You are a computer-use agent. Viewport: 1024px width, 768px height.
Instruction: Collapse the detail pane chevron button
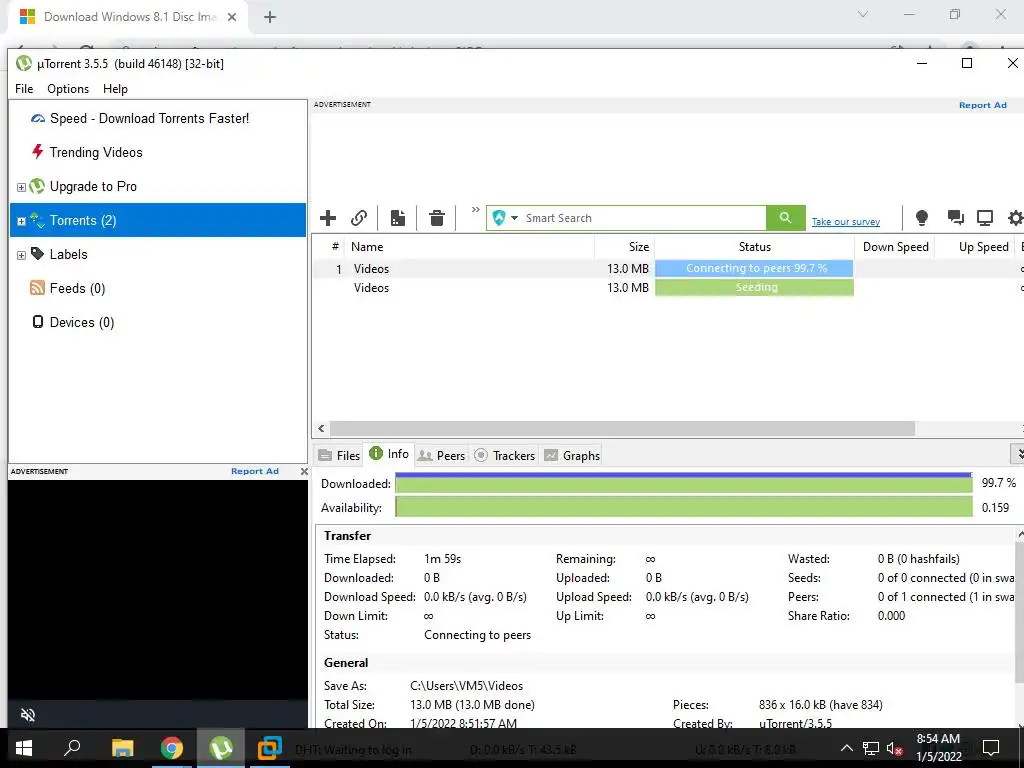(1017, 454)
